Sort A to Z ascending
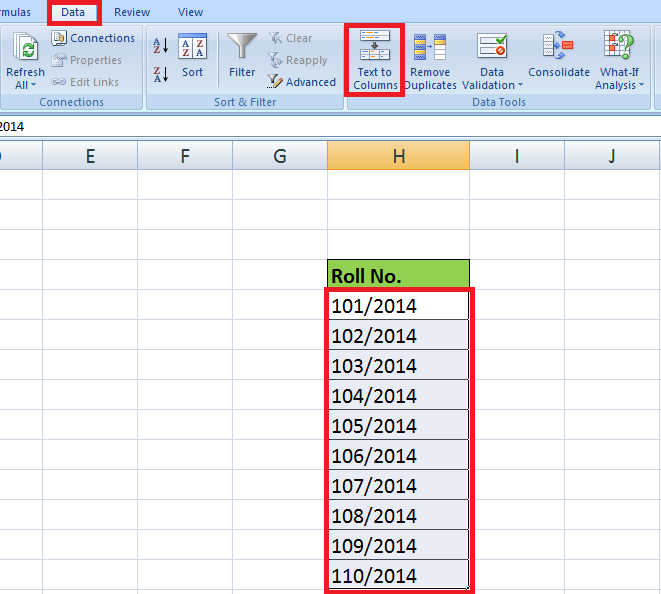 pyautogui.click(x=161, y=46)
